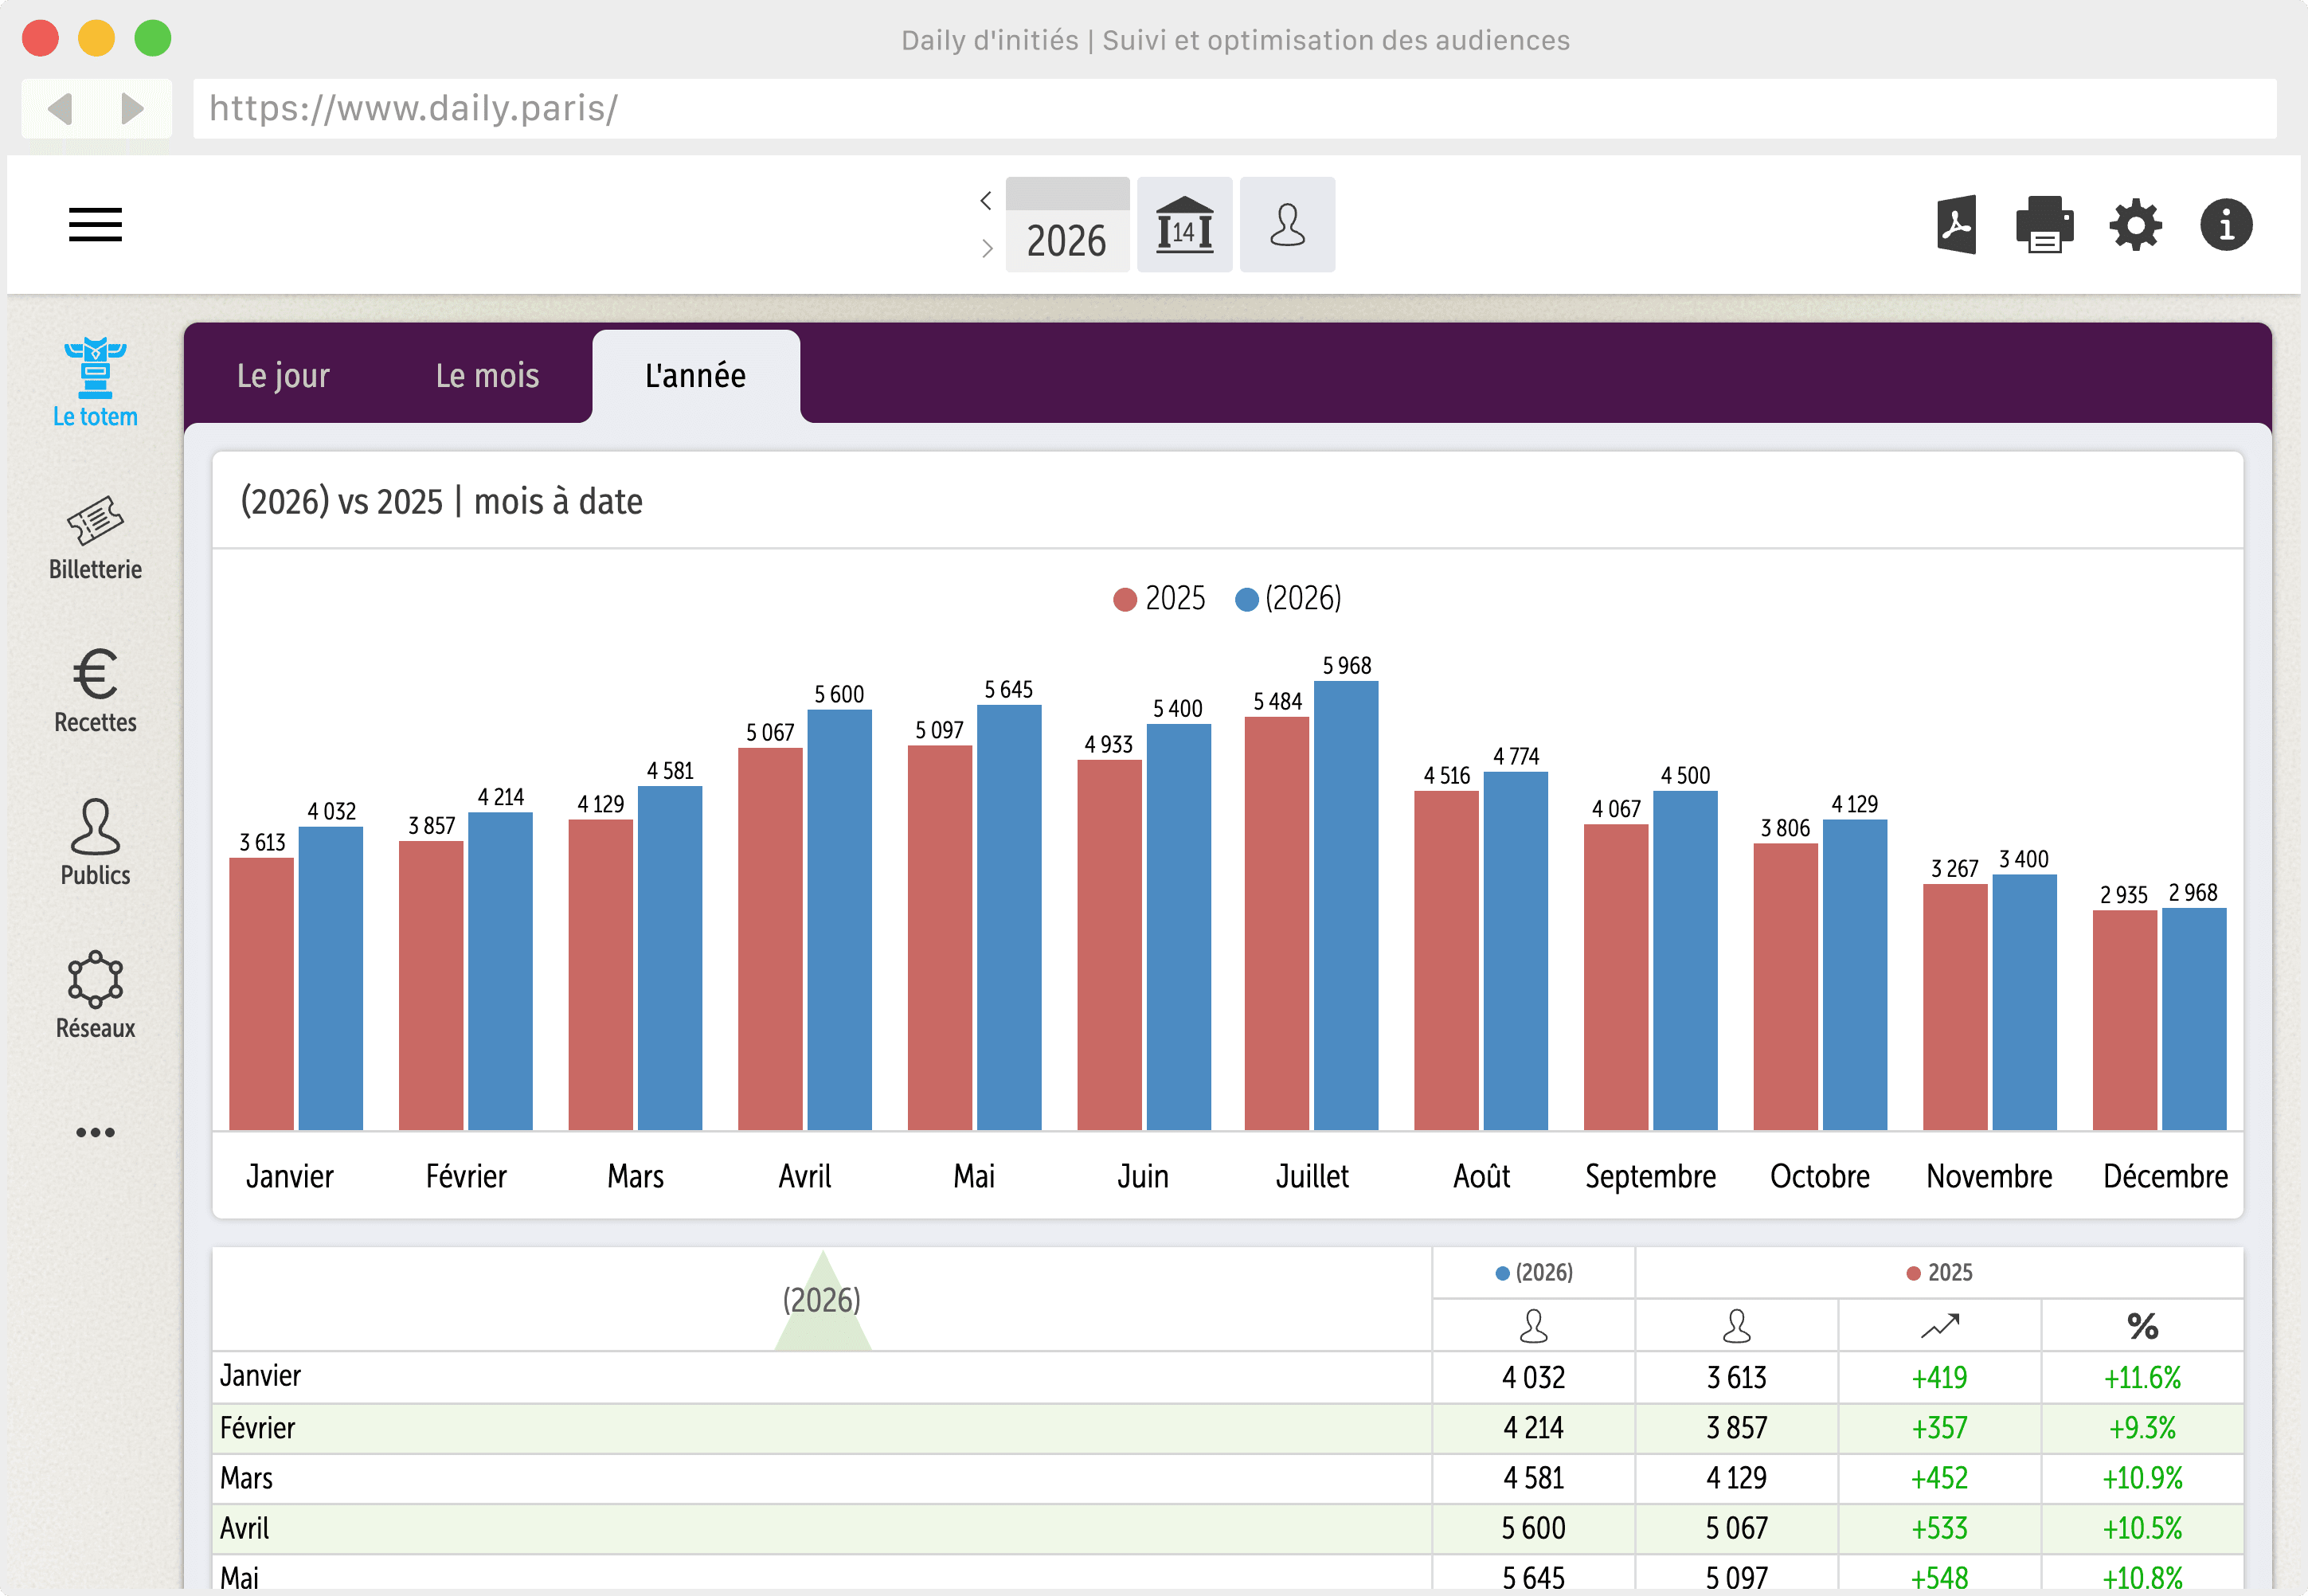Select the visitor profile icon button
2308x1596 pixels.
[x=1288, y=225]
